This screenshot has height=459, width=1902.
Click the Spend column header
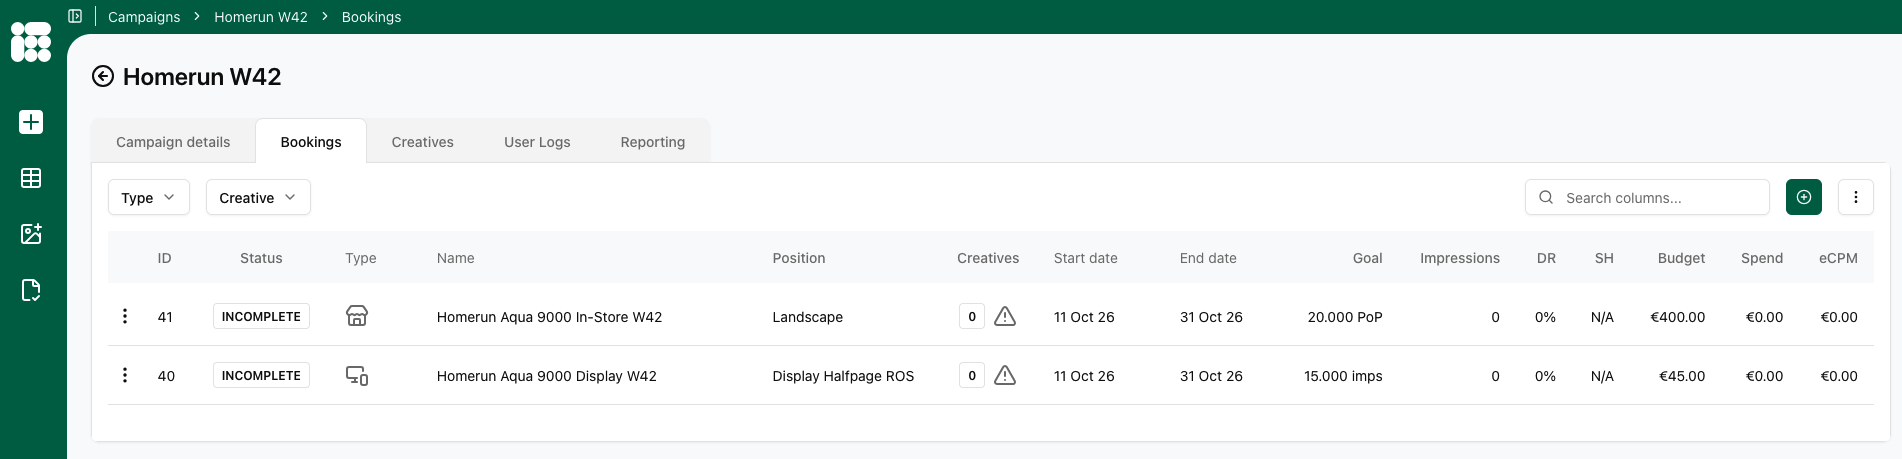pyautogui.click(x=1762, y=258)
